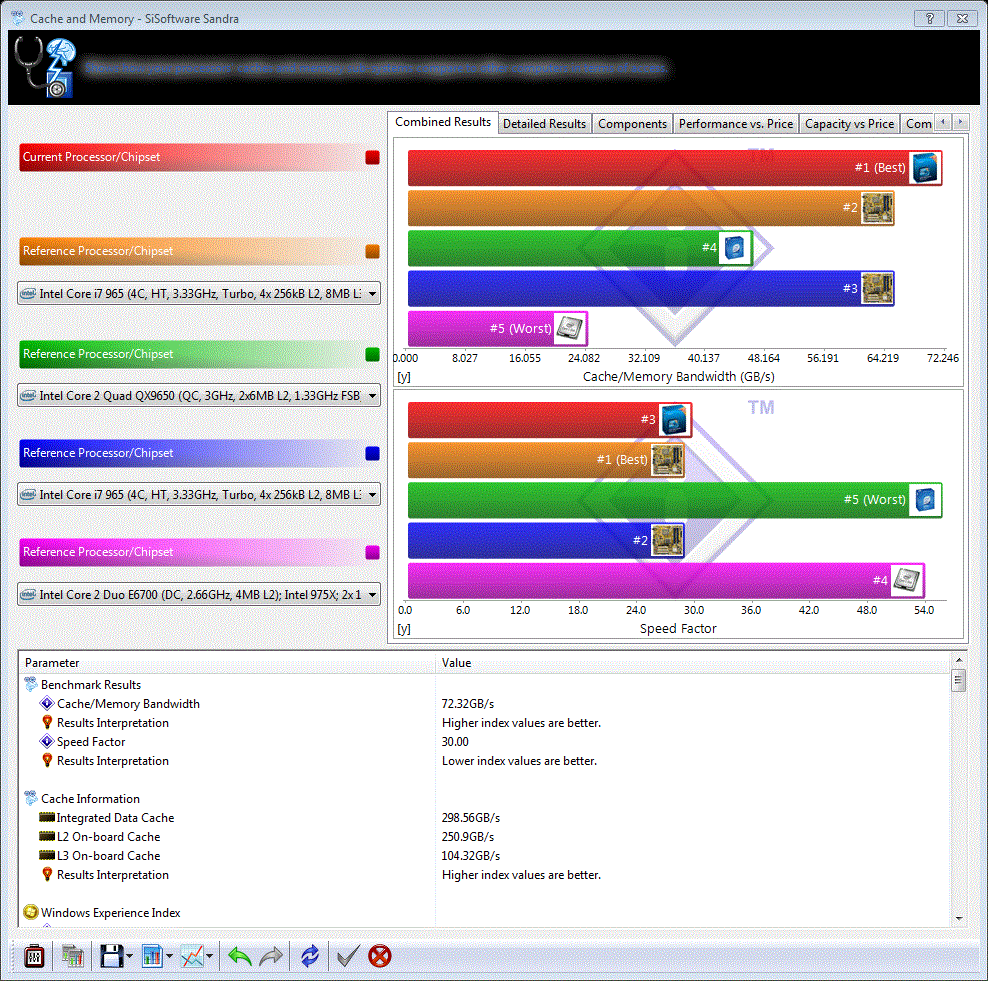The image size is (988, 981).
Task: Open the bar chart icon dropdown arrow
Action: [x=169, y=956]
